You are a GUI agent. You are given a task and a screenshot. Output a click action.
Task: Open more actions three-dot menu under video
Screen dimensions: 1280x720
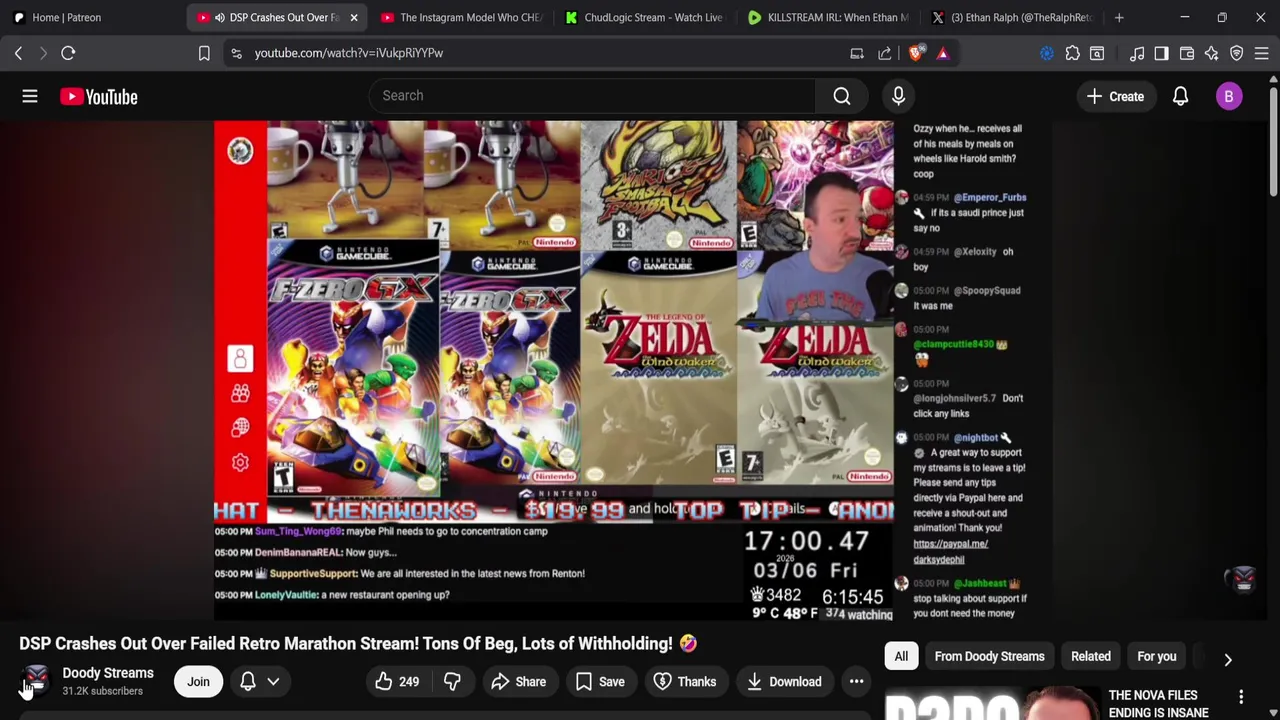click(x=856, y=682)
